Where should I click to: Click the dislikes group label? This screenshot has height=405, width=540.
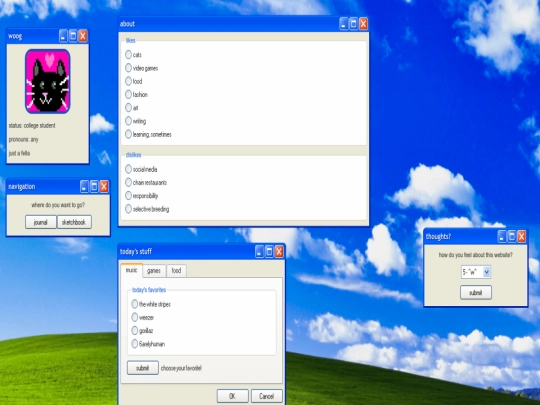tap(134, 155)
